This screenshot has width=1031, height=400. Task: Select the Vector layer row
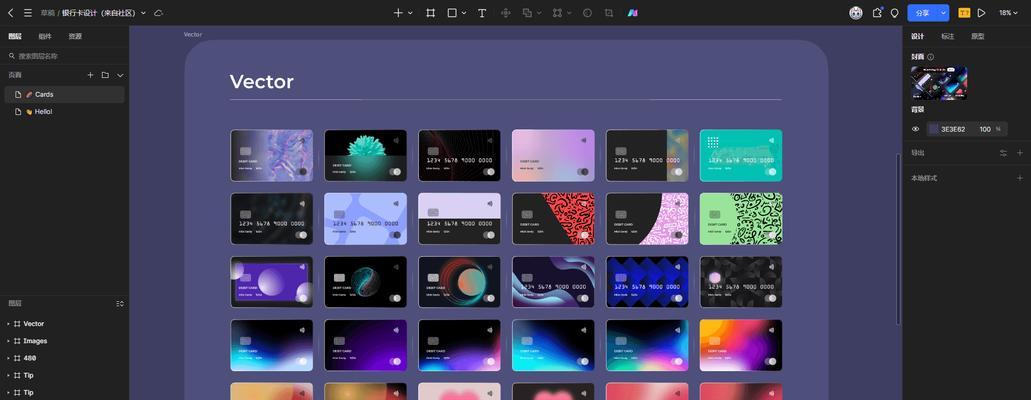(x=64, y=324)
